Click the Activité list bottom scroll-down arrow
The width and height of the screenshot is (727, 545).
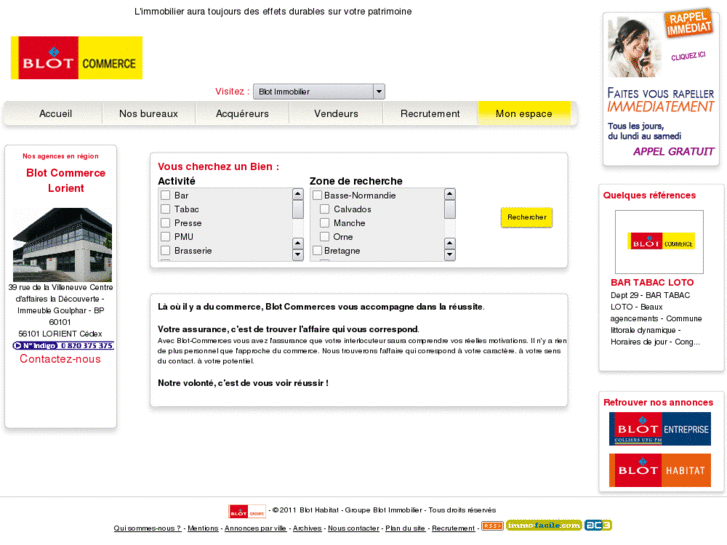[298, 255]
